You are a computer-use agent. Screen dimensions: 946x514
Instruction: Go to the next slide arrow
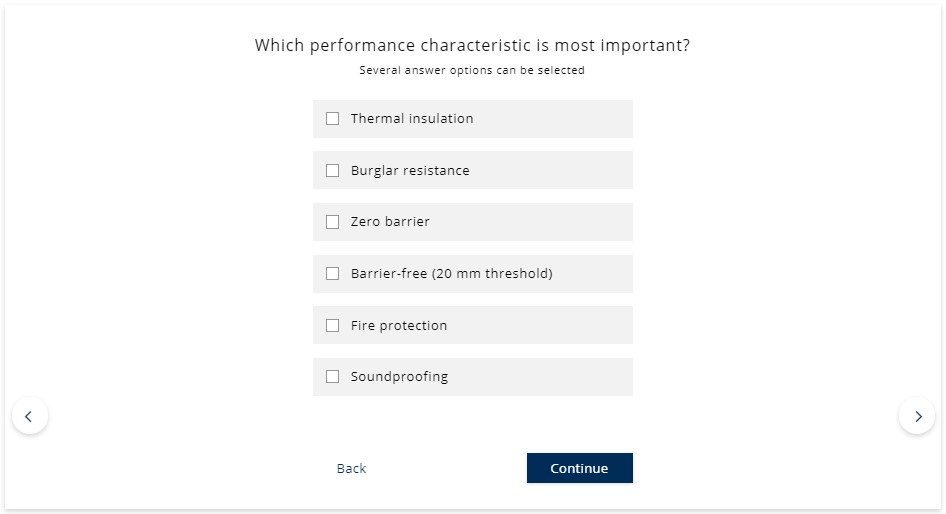(x=917, y=416)
